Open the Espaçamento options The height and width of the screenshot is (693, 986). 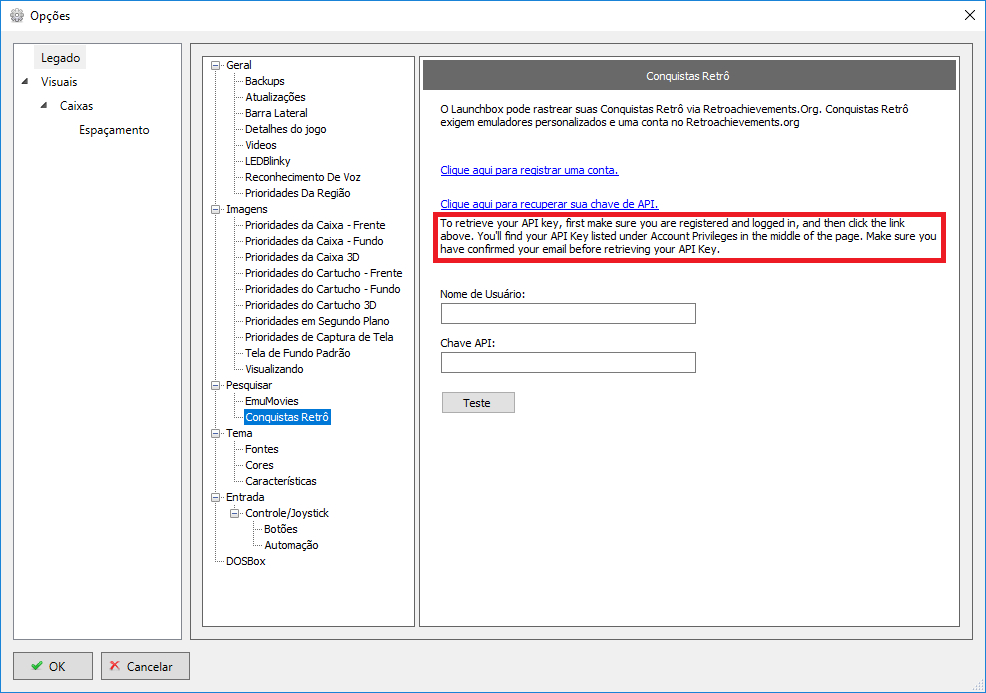114,130
